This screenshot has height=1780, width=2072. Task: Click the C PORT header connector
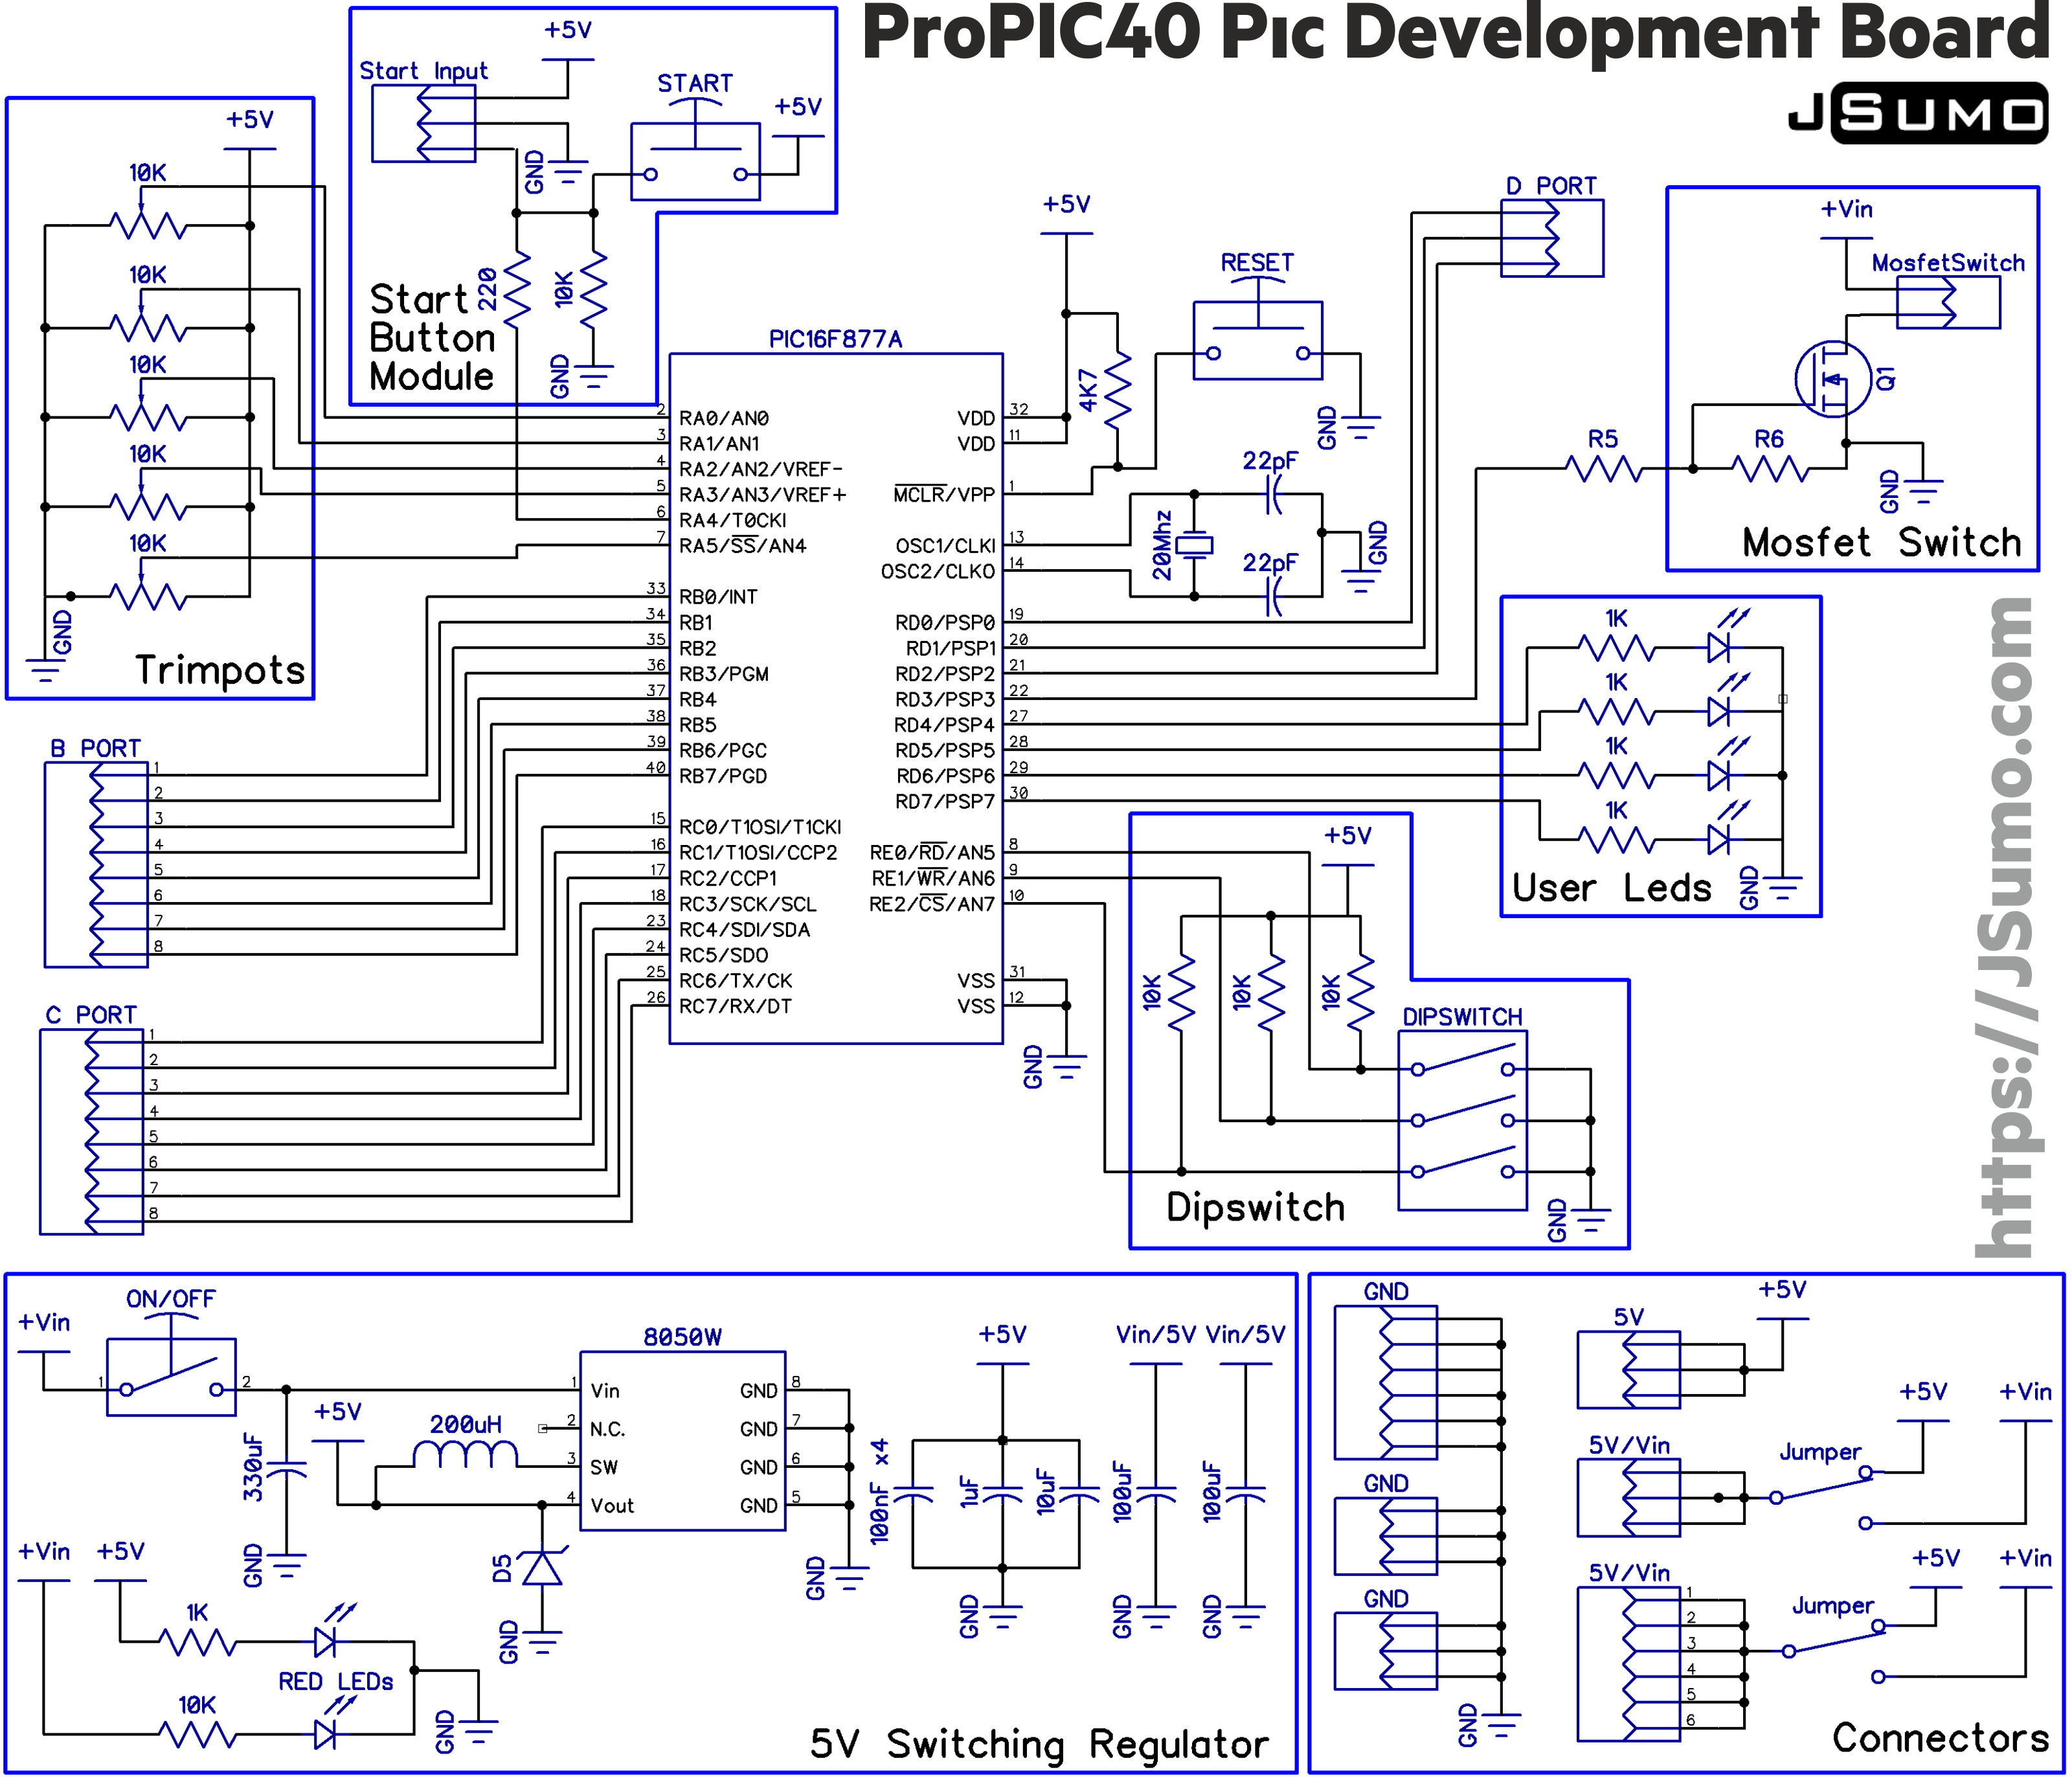click(x=92, y=1132)
